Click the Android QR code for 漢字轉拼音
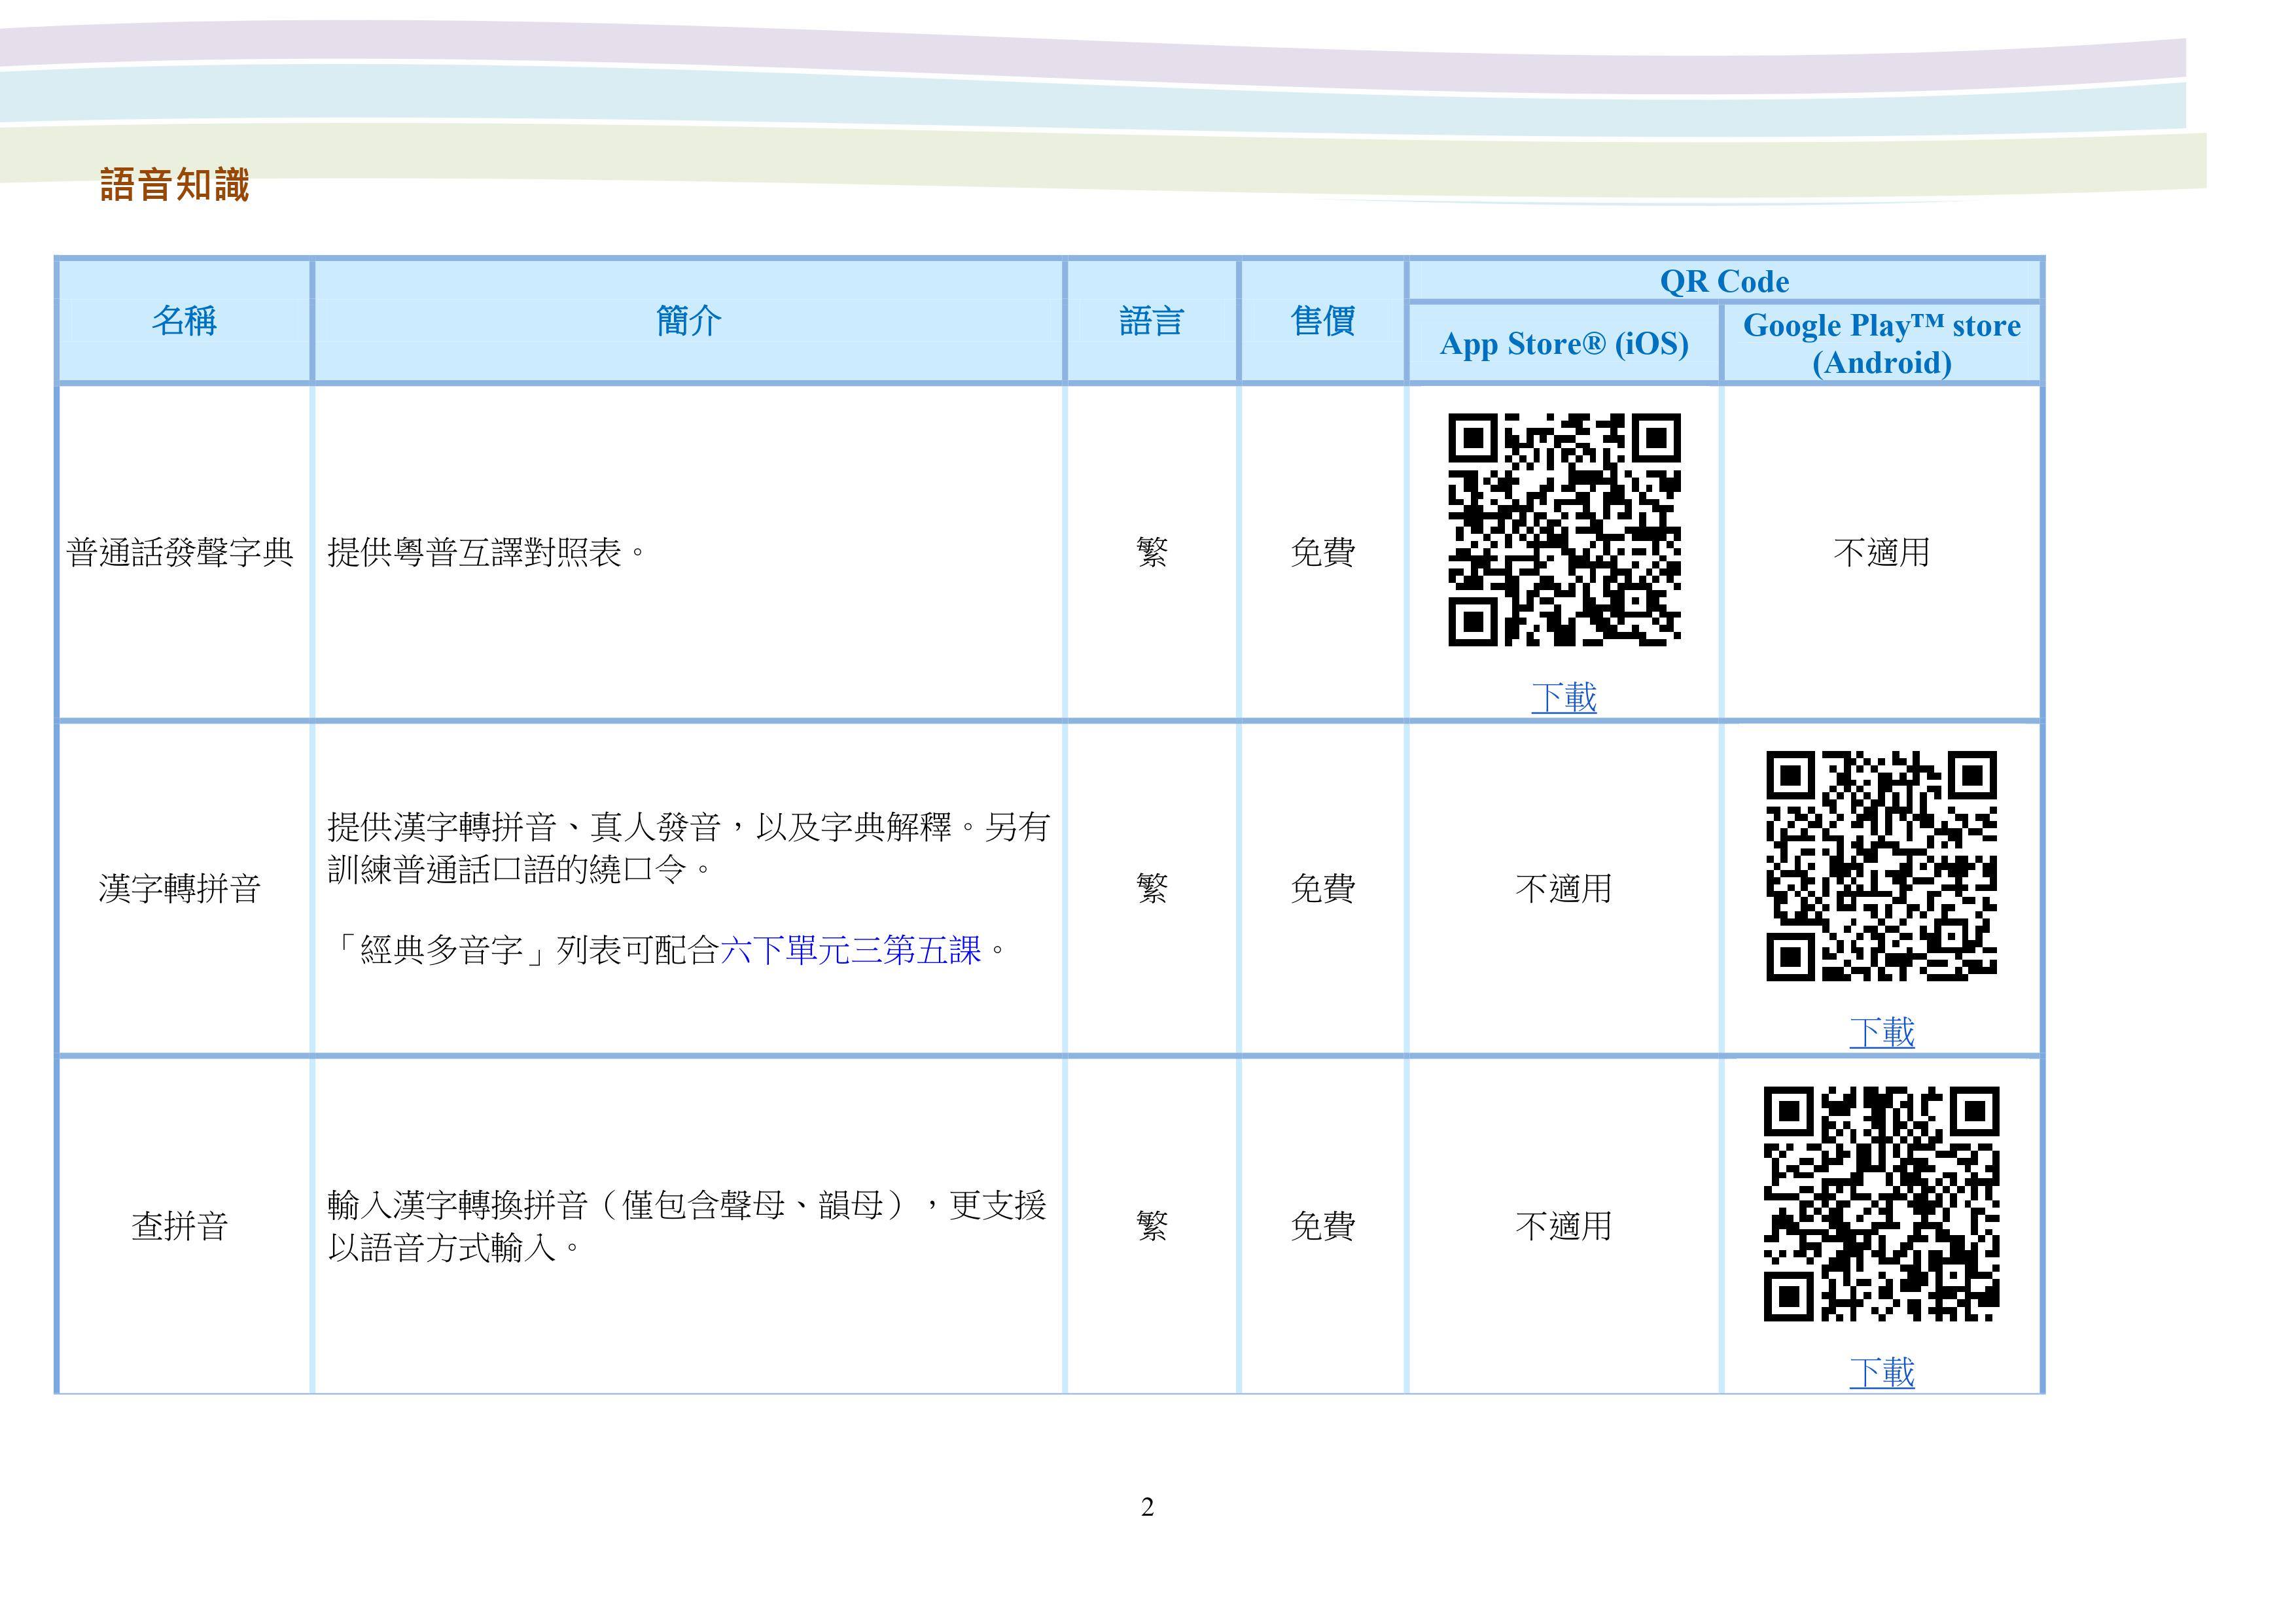Viewport: 2296px width, 1623px height. (1881, 865)
